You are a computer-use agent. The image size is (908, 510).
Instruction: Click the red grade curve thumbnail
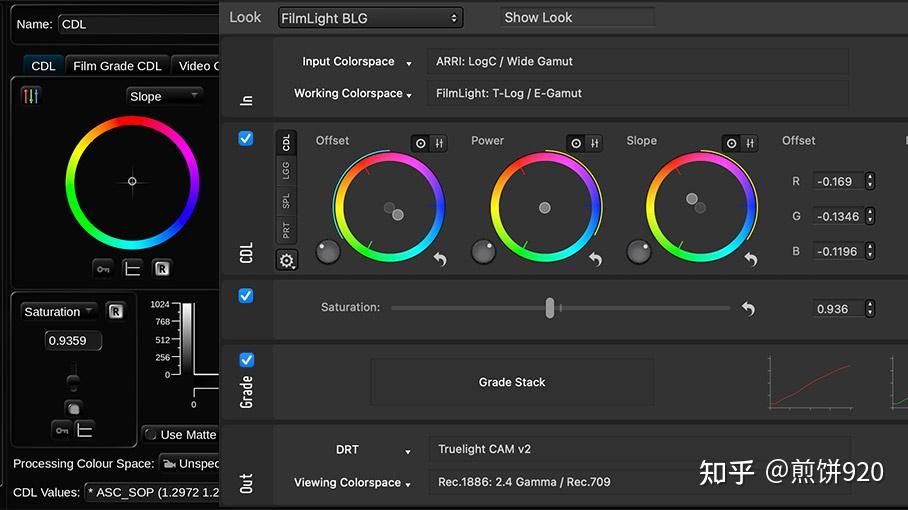811,383
